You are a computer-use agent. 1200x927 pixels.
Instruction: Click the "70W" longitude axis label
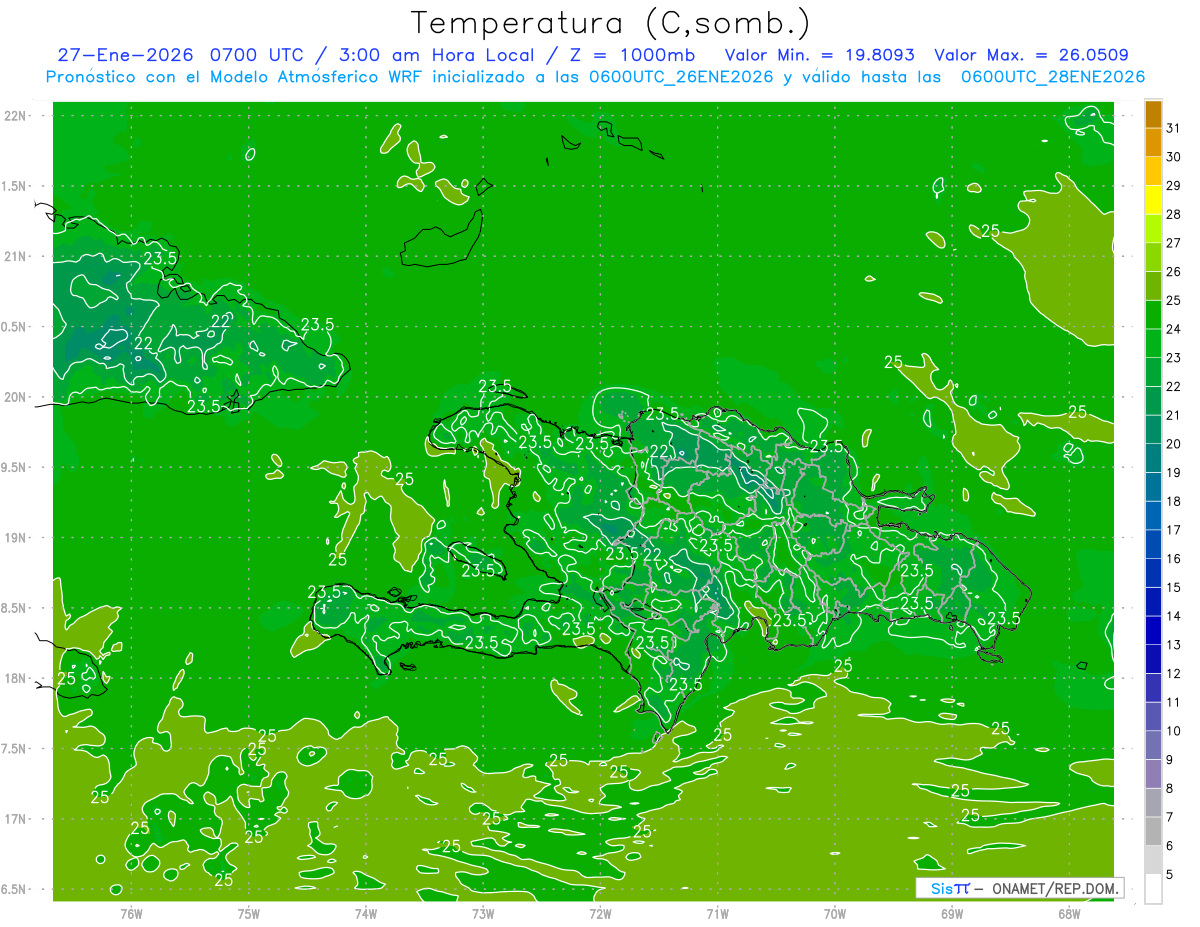click(835, 913)
